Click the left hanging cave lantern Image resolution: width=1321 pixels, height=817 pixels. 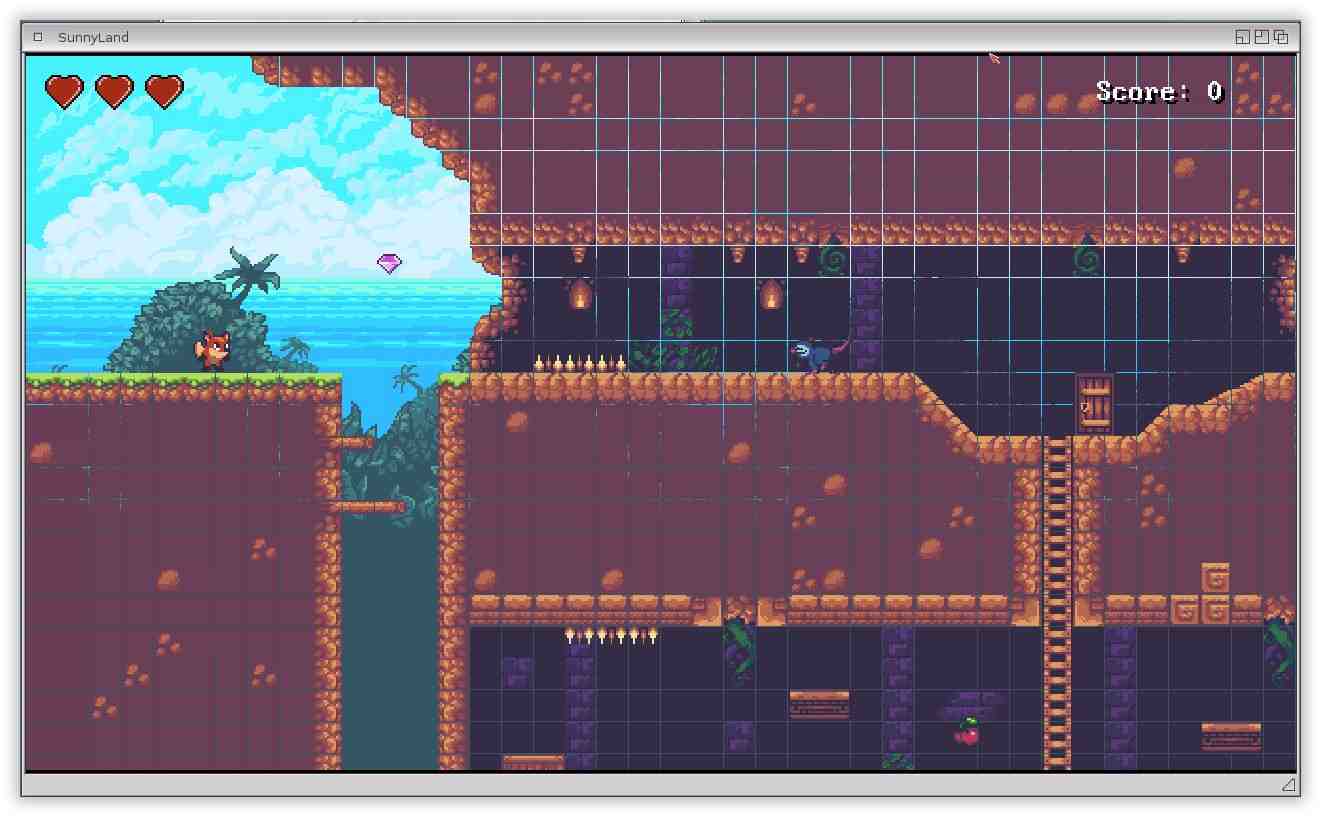[580, 294]
